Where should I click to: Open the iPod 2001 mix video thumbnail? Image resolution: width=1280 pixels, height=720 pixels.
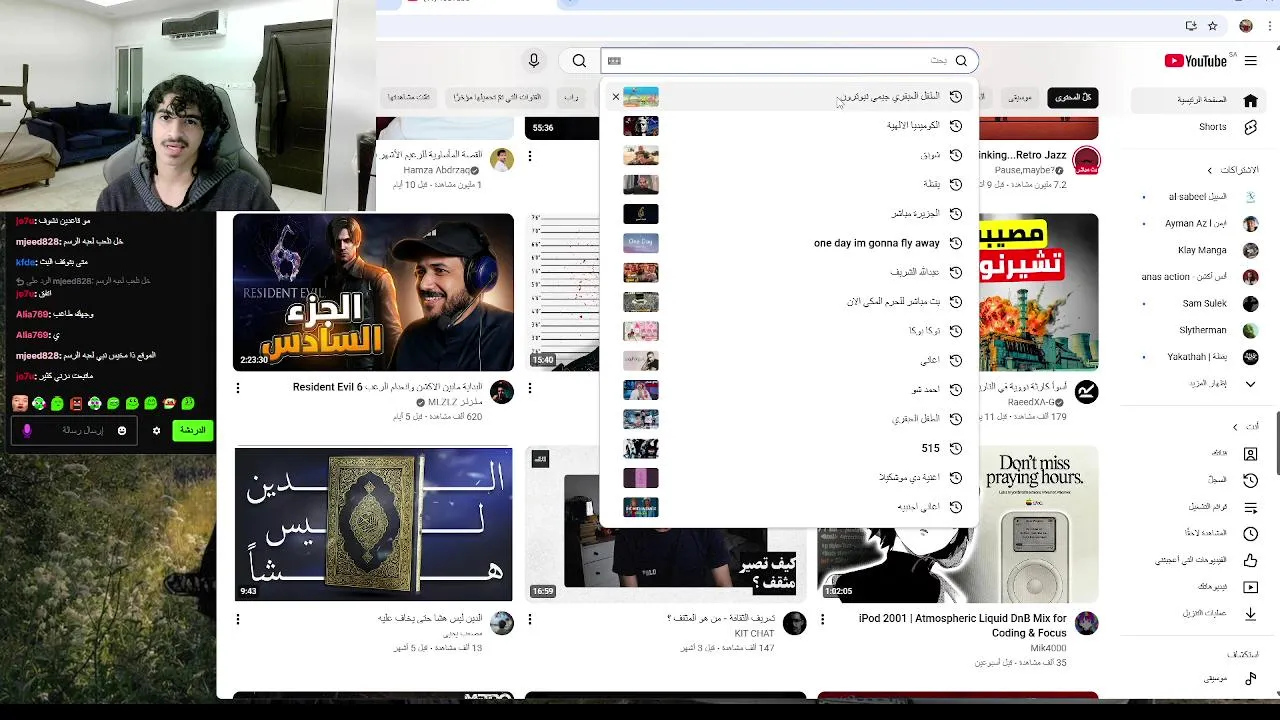(x=958, y=524)
